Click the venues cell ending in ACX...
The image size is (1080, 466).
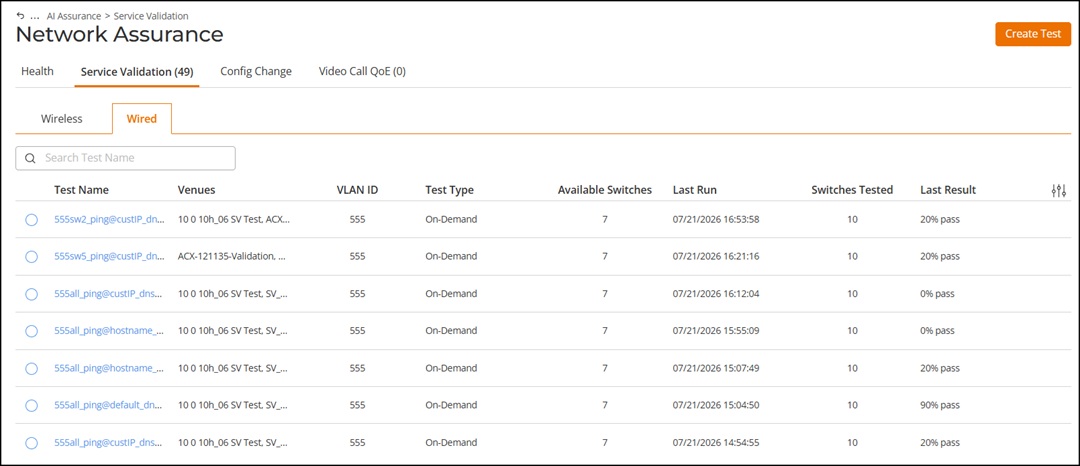pos(234,220)
